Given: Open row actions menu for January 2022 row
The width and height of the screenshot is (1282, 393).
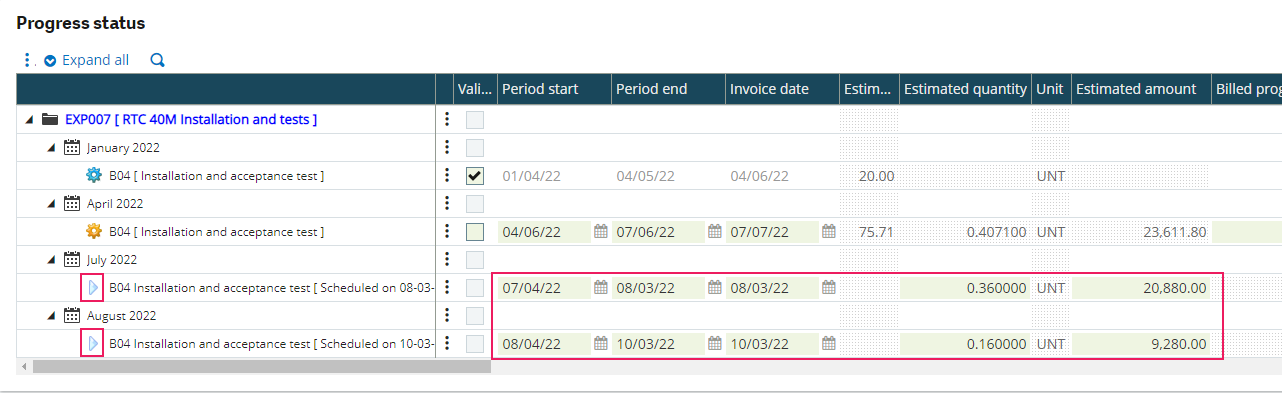Looking at the screenshot, I should tap(446, 147).
